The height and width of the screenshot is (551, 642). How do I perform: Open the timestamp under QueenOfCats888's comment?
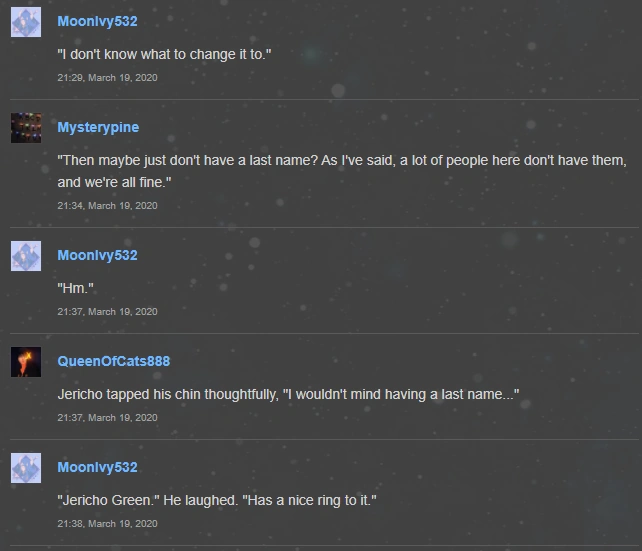click(107, 417)
